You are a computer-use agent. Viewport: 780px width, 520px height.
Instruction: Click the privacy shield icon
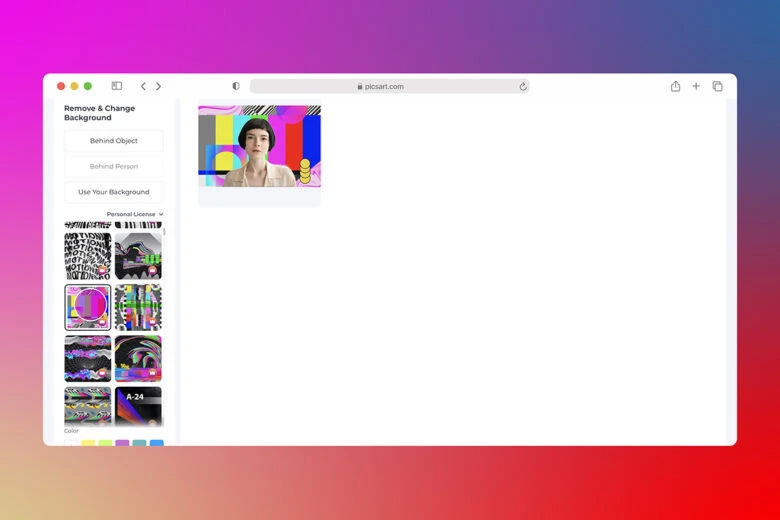click(236, 86)
